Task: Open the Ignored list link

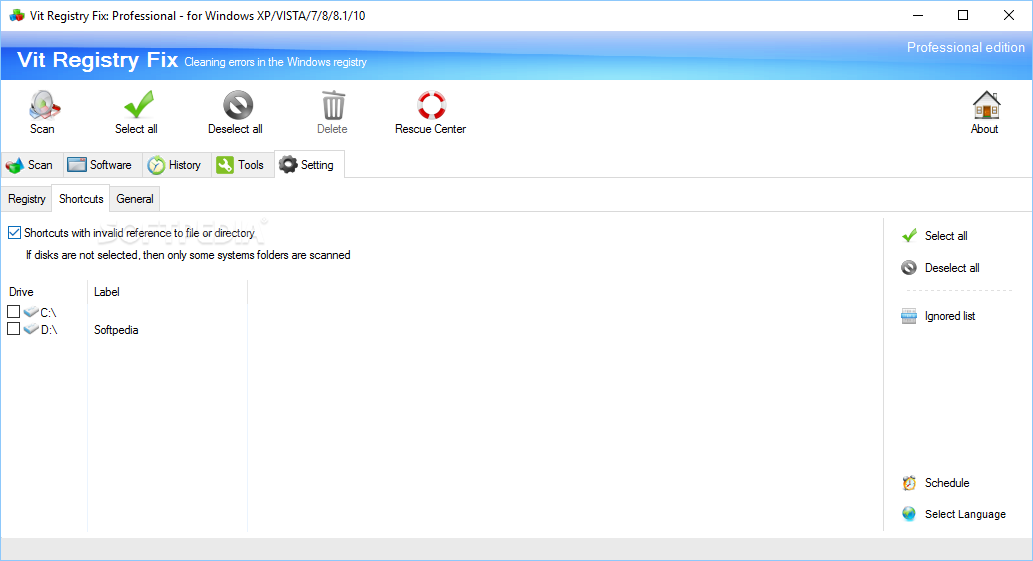Action: point(950,316)
